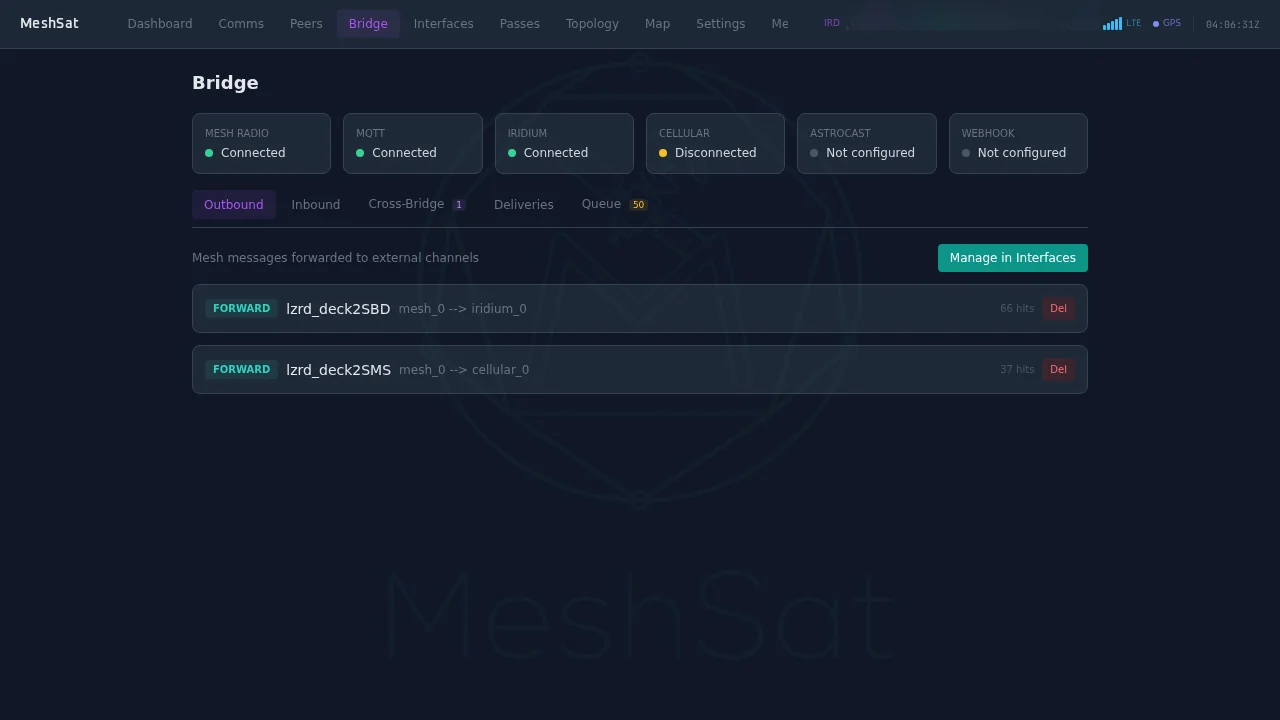Click the UTC clock timestamp

tap(1233, 23)
